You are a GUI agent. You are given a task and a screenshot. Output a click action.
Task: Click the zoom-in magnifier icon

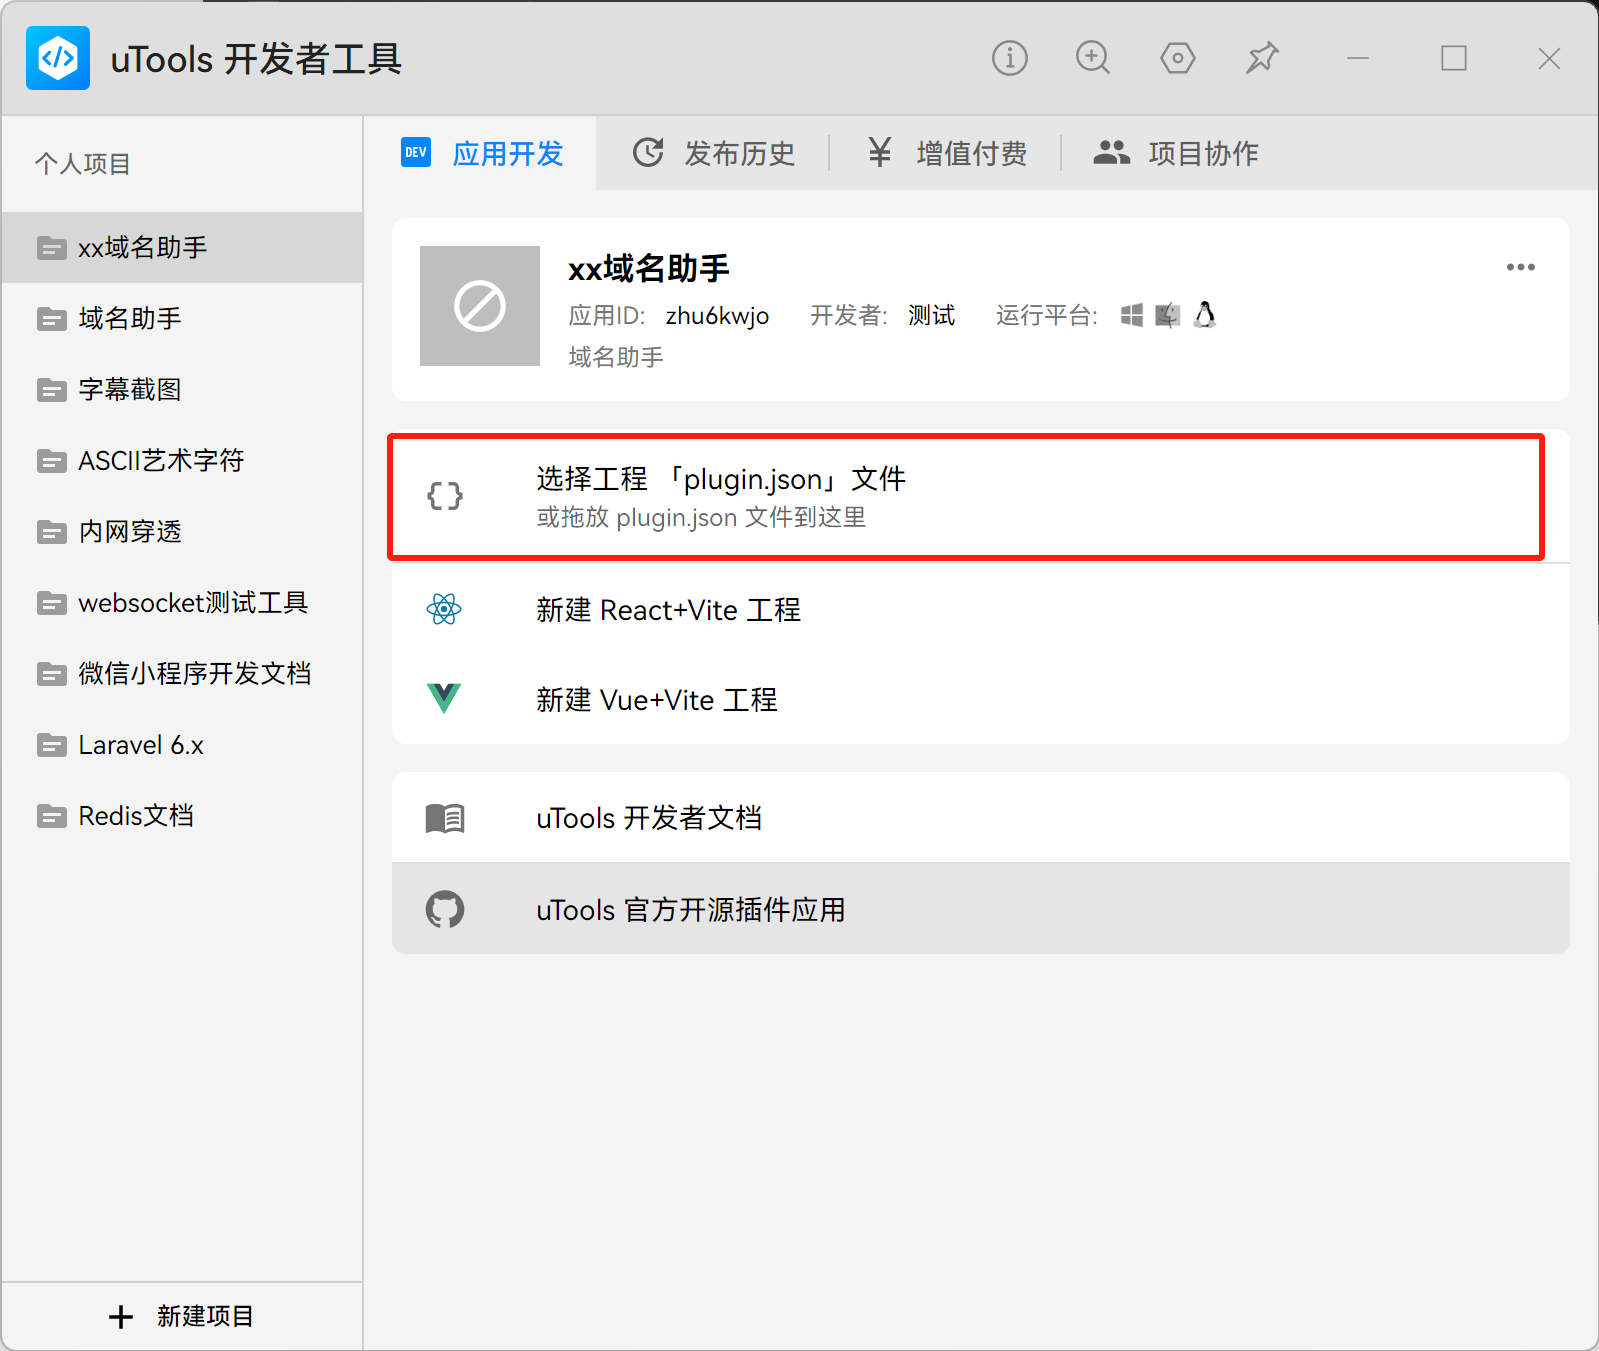1092,58
